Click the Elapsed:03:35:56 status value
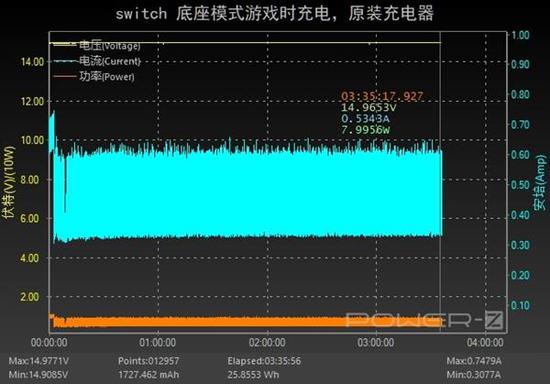 264,361
